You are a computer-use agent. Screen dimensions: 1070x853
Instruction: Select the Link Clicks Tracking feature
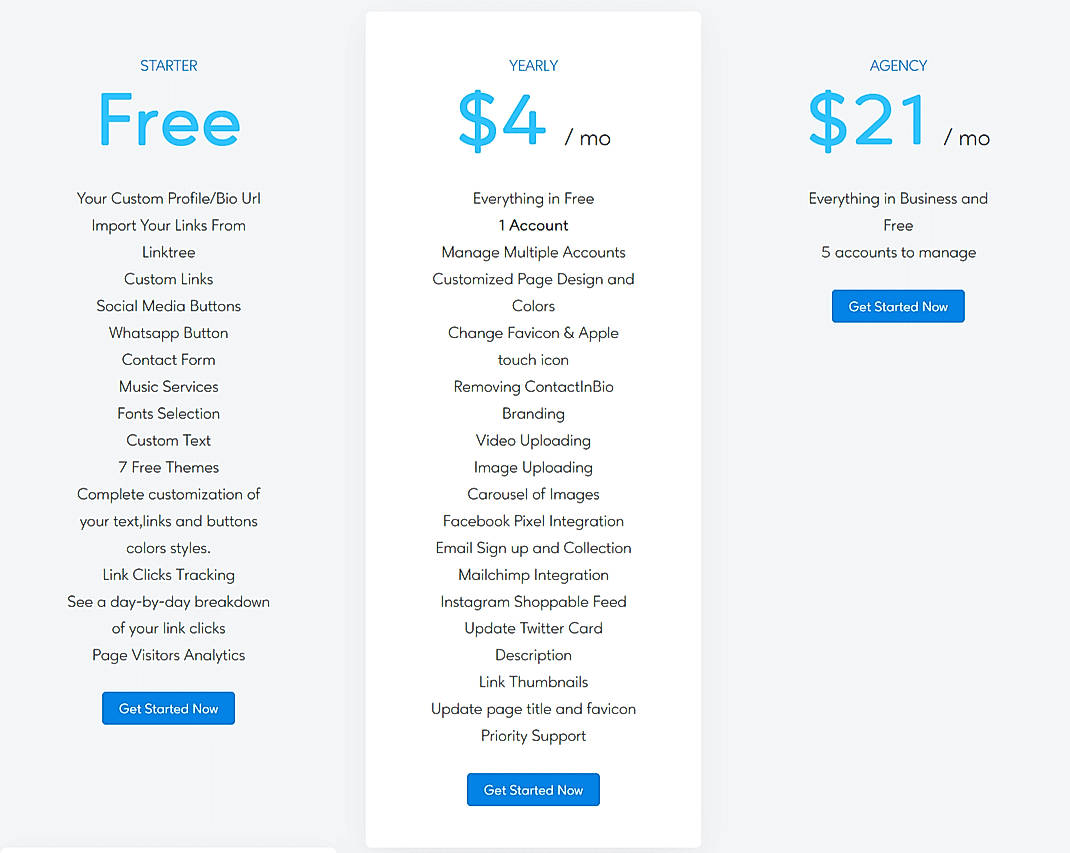(168, 574)
